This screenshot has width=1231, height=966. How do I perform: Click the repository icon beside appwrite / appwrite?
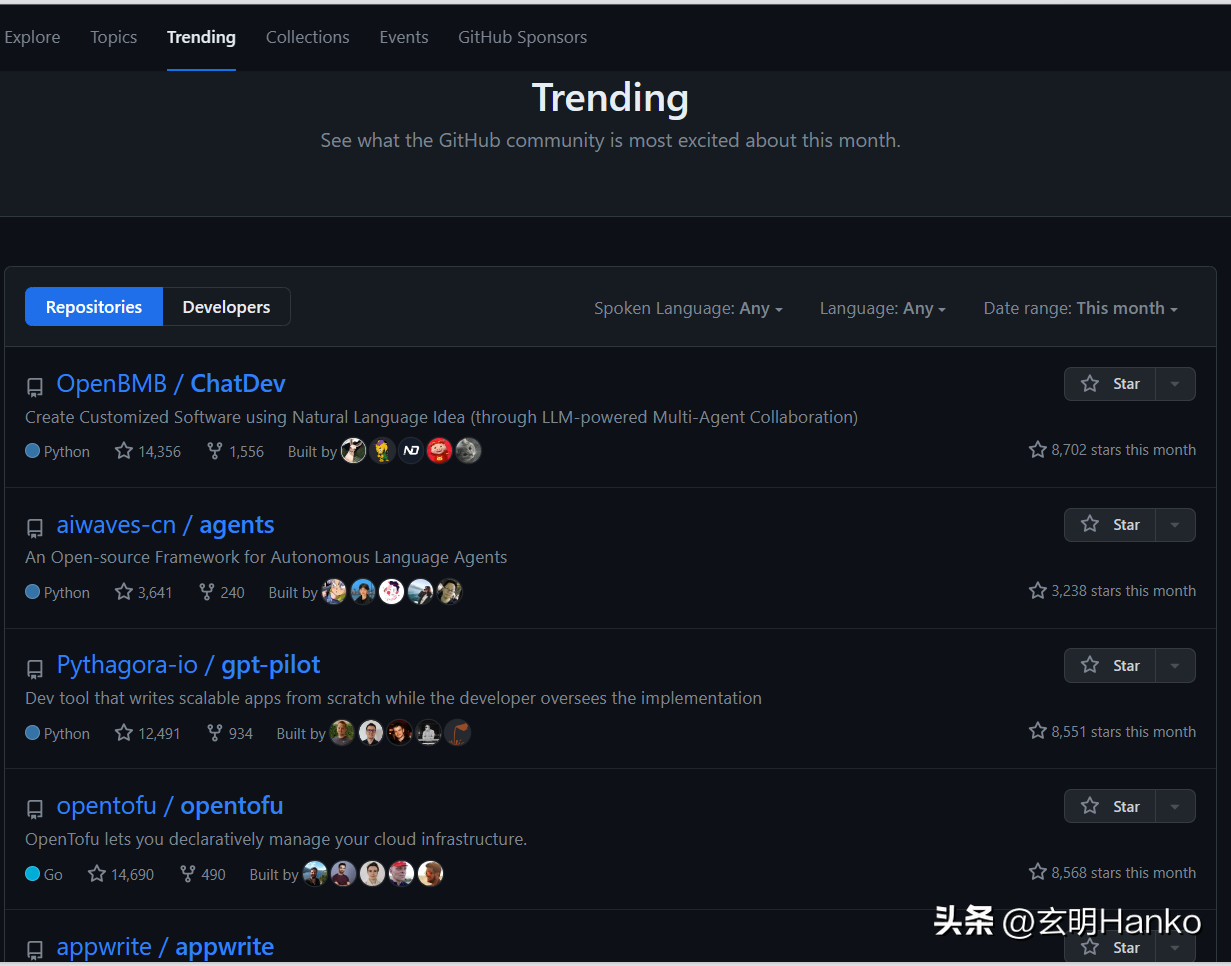35,950
